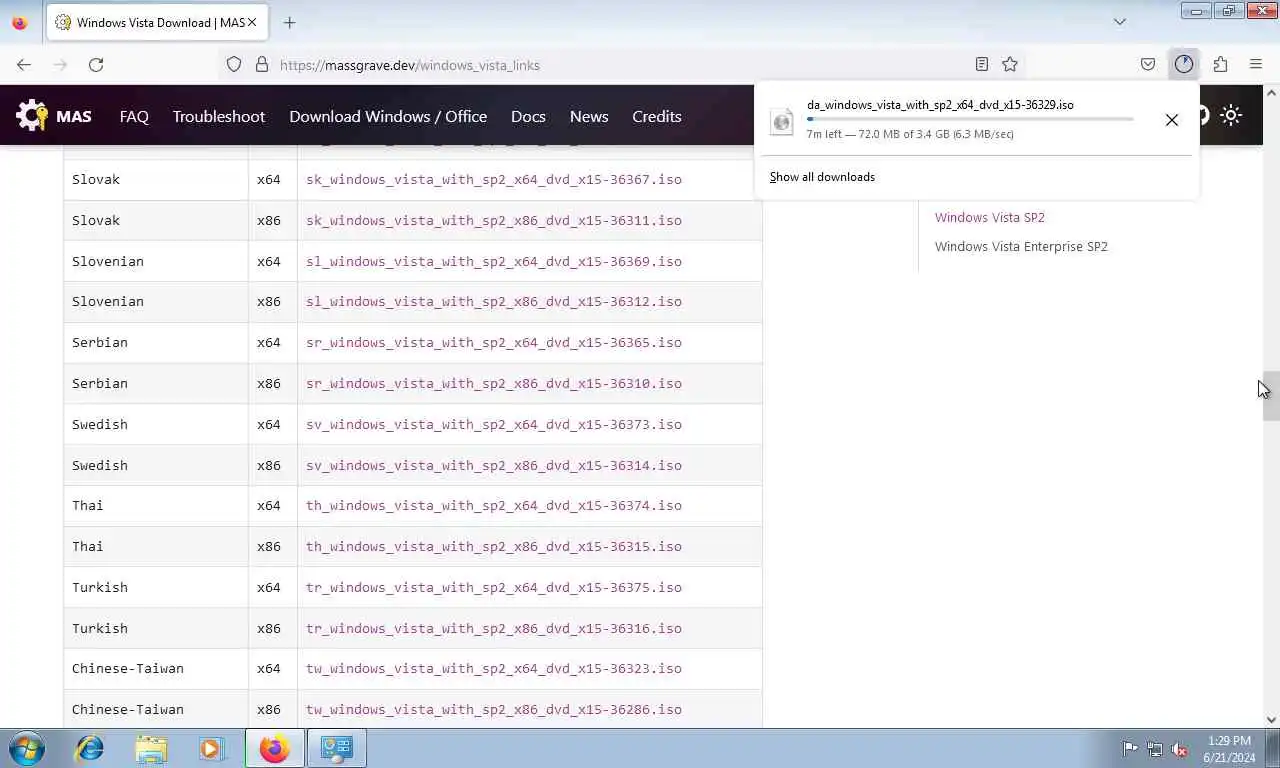The image size is (1280, 768).
Task: Download sk_windows_vista x86 36311 ISO
Action: coord(494,220)
